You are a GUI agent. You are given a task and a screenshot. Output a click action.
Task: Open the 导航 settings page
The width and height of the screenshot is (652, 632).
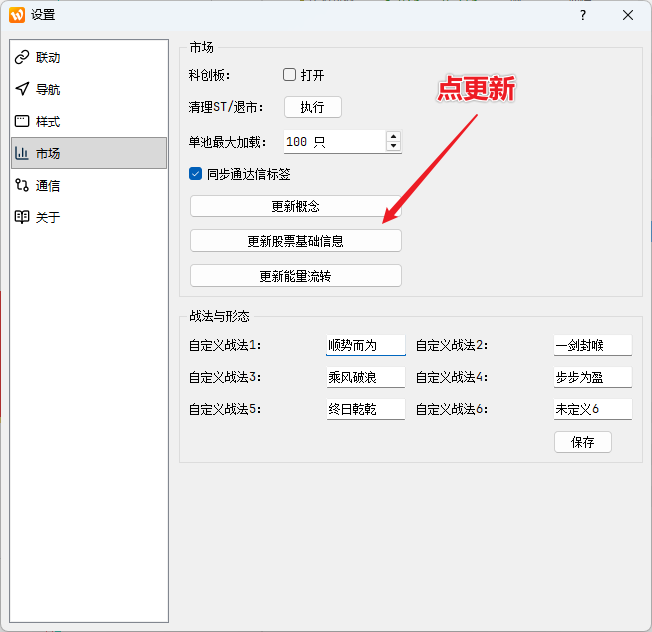89,89
